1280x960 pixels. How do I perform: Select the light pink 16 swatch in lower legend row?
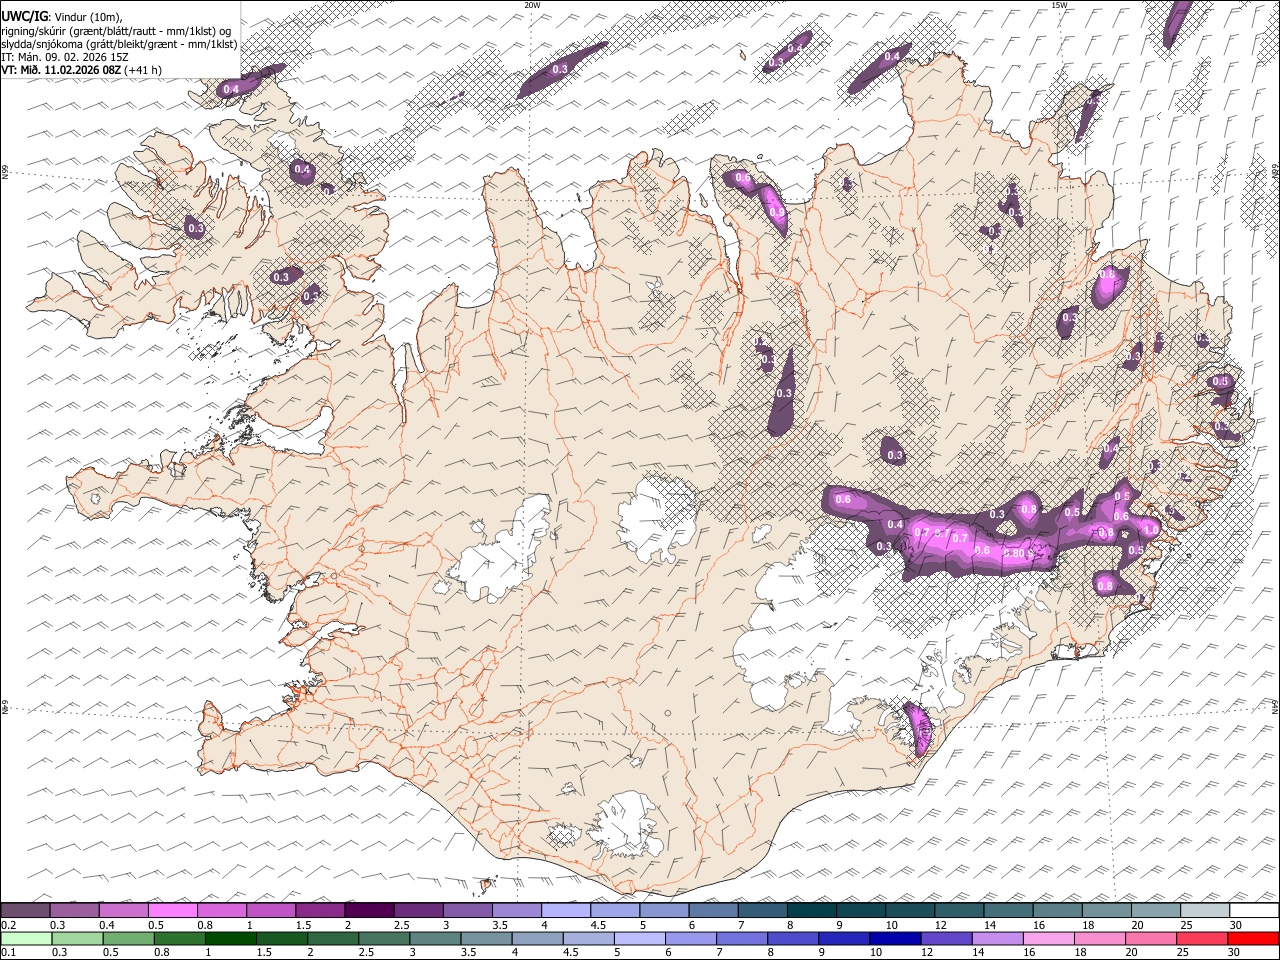coord(1049,938)
